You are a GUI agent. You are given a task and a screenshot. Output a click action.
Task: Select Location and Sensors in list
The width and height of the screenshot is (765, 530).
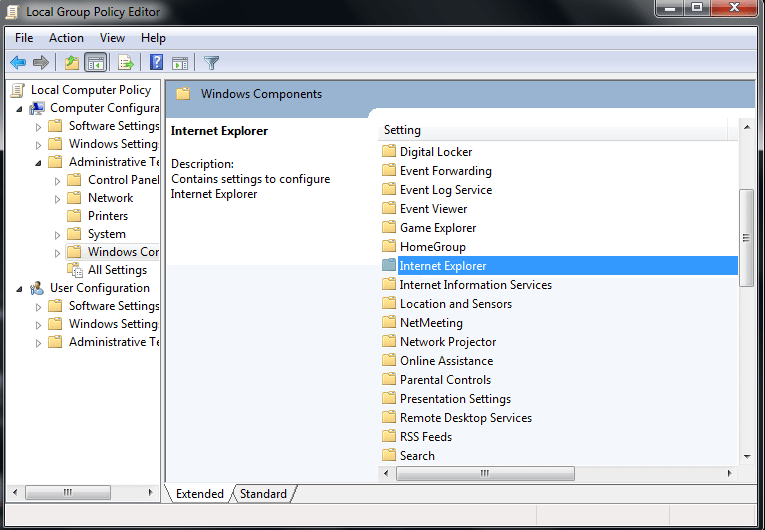click(456, 304)
